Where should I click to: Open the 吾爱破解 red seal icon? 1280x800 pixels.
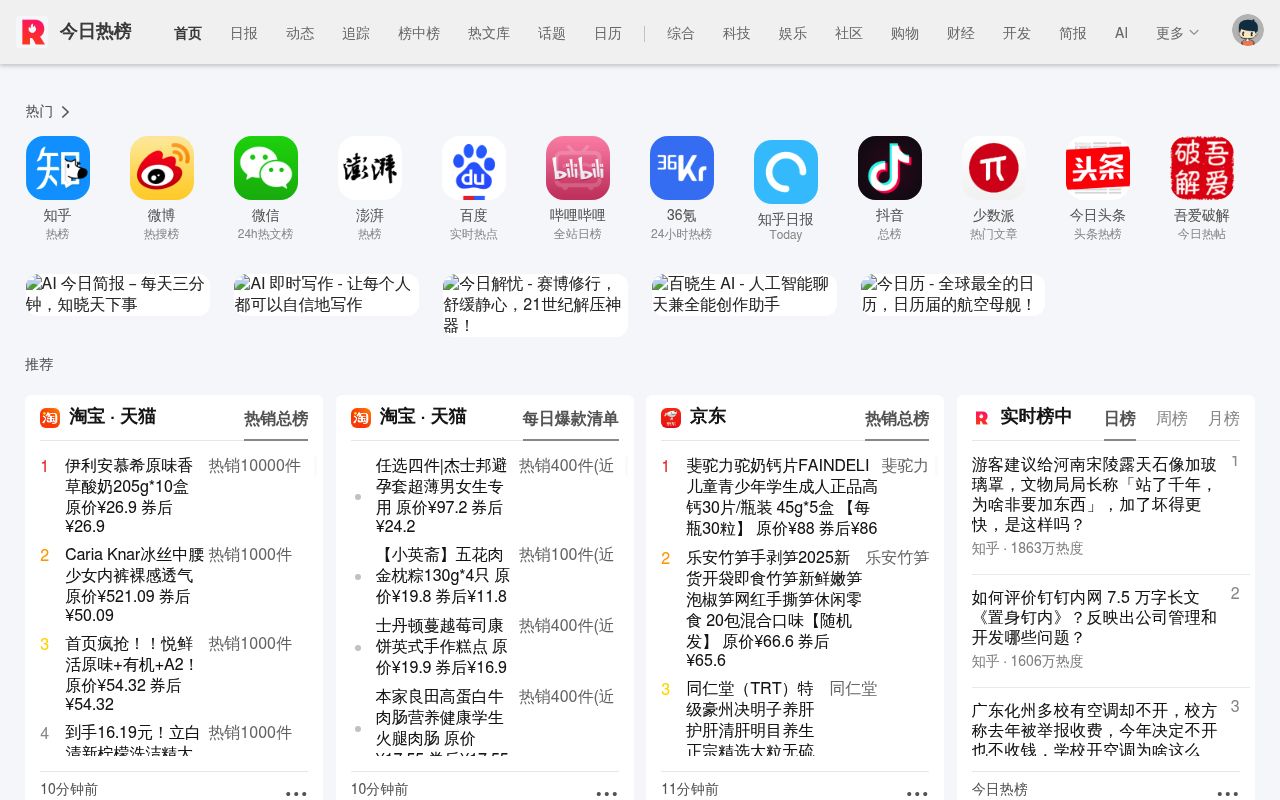1202,168
